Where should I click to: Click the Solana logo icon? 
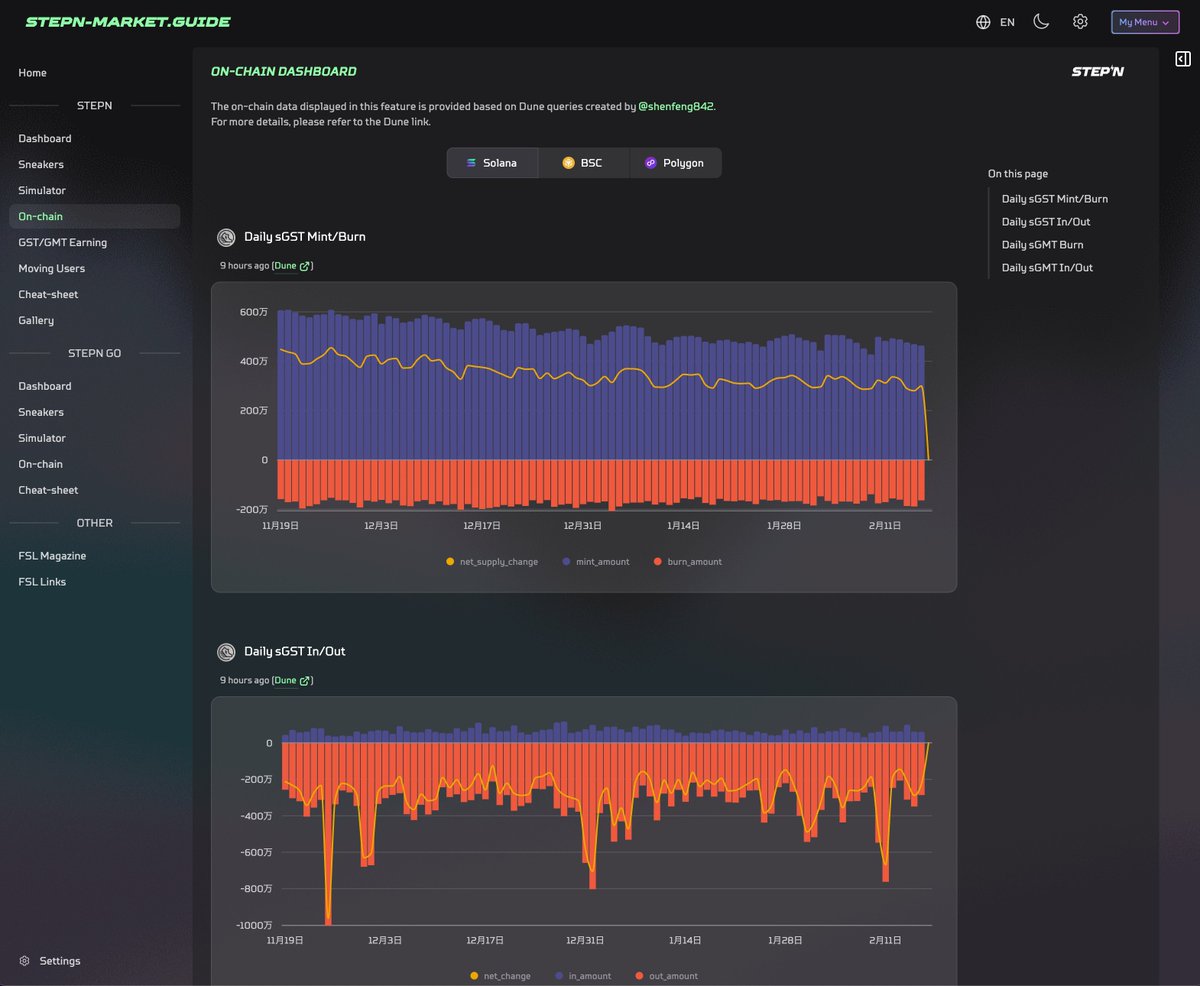click(470, 163)
